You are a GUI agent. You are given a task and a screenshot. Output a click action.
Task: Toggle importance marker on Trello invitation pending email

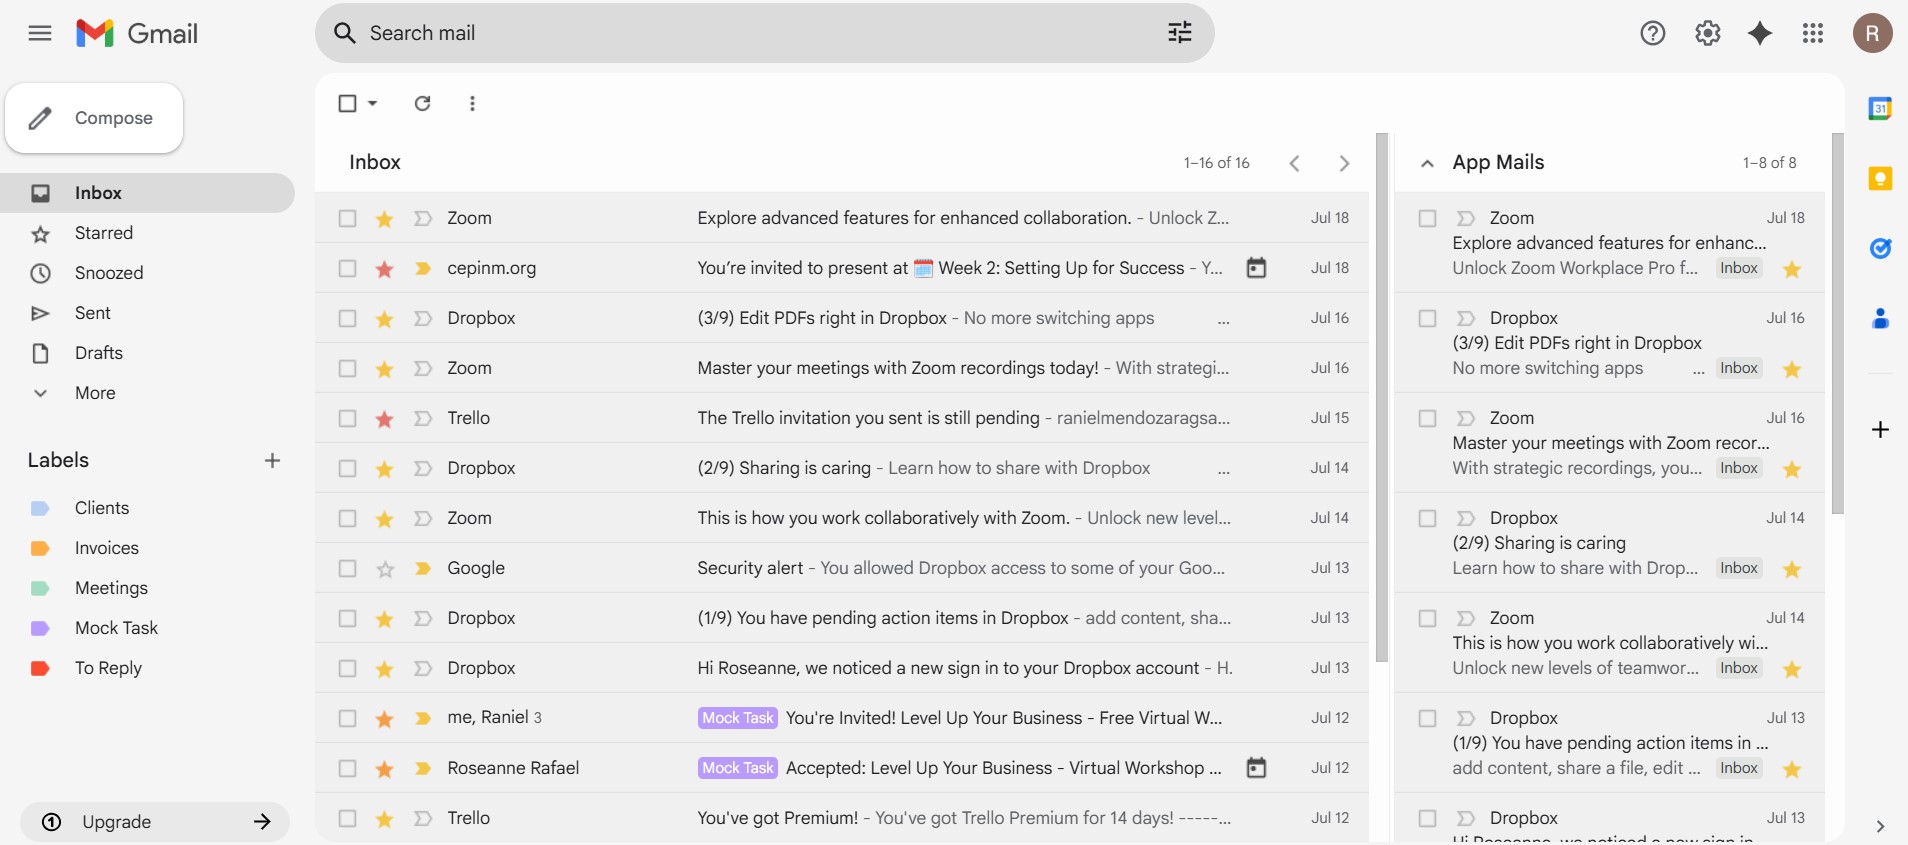pyautogui.click(x=423, y=418)
